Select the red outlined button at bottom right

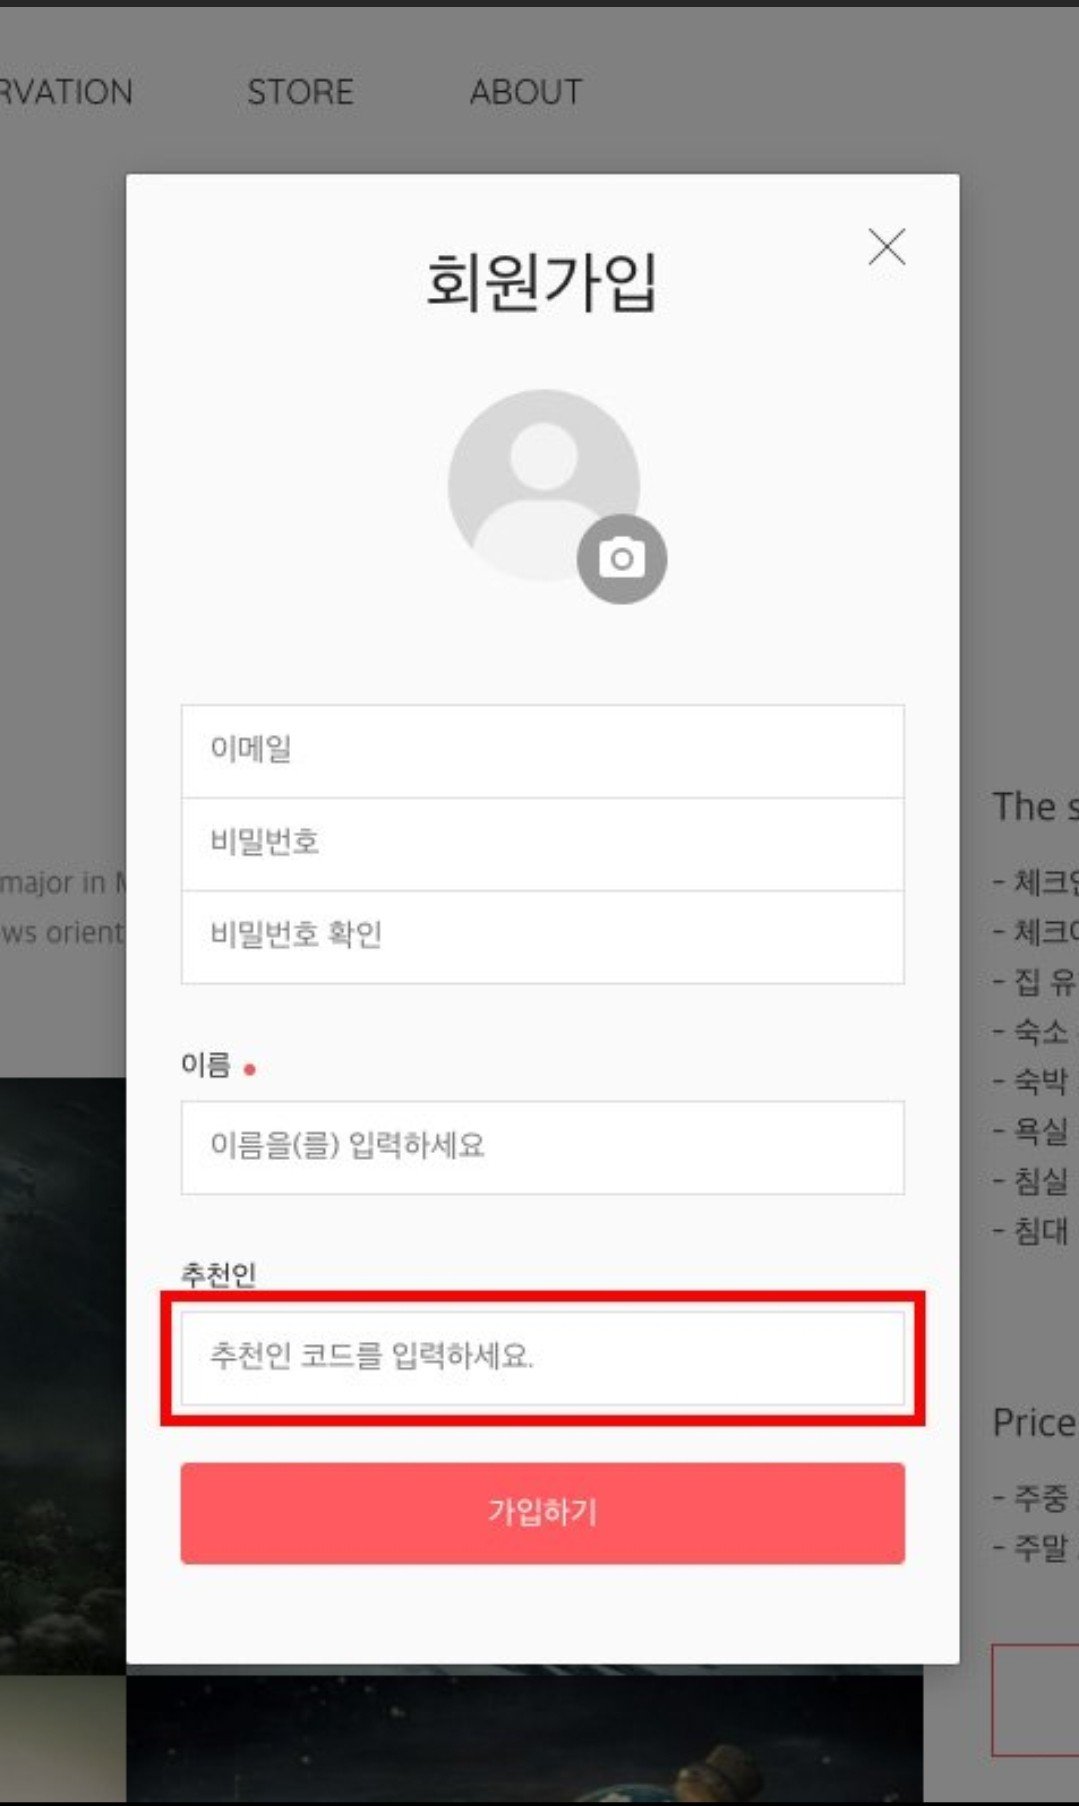(1035, 1699)
